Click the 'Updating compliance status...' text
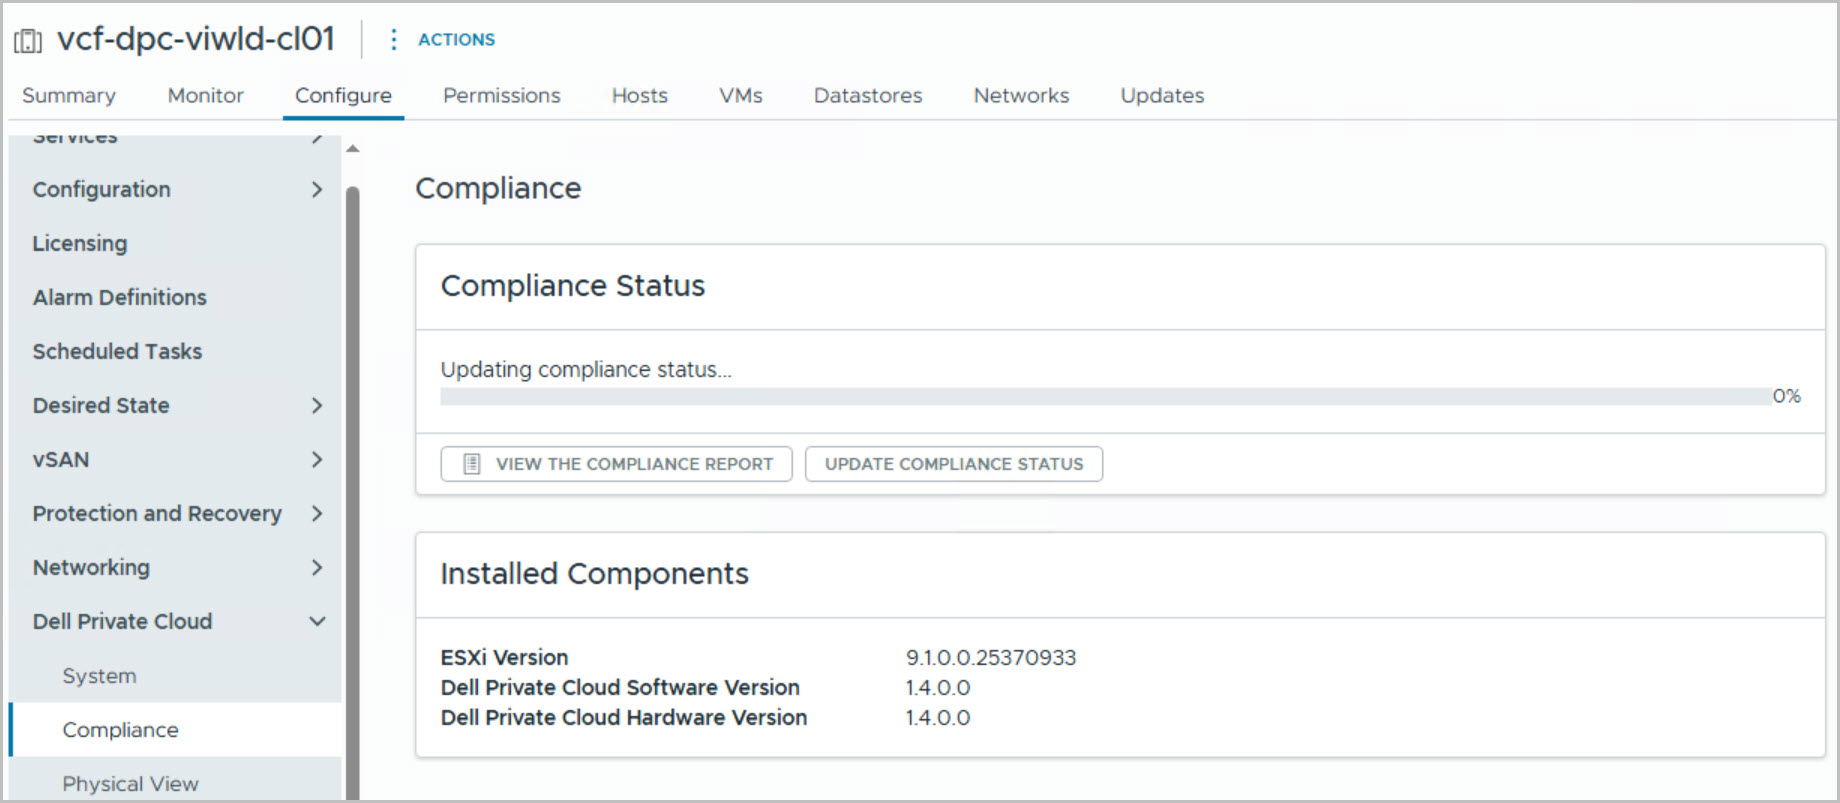 (x=586, y=369)
